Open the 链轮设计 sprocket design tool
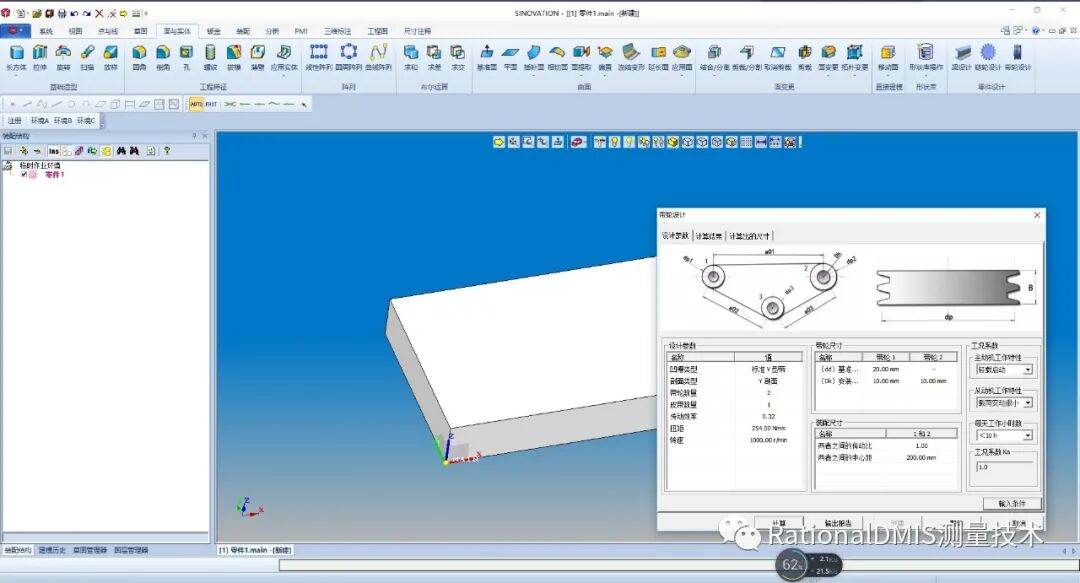Image resolution: width=1080 pixels, height=583 pixels. (988, 57)
